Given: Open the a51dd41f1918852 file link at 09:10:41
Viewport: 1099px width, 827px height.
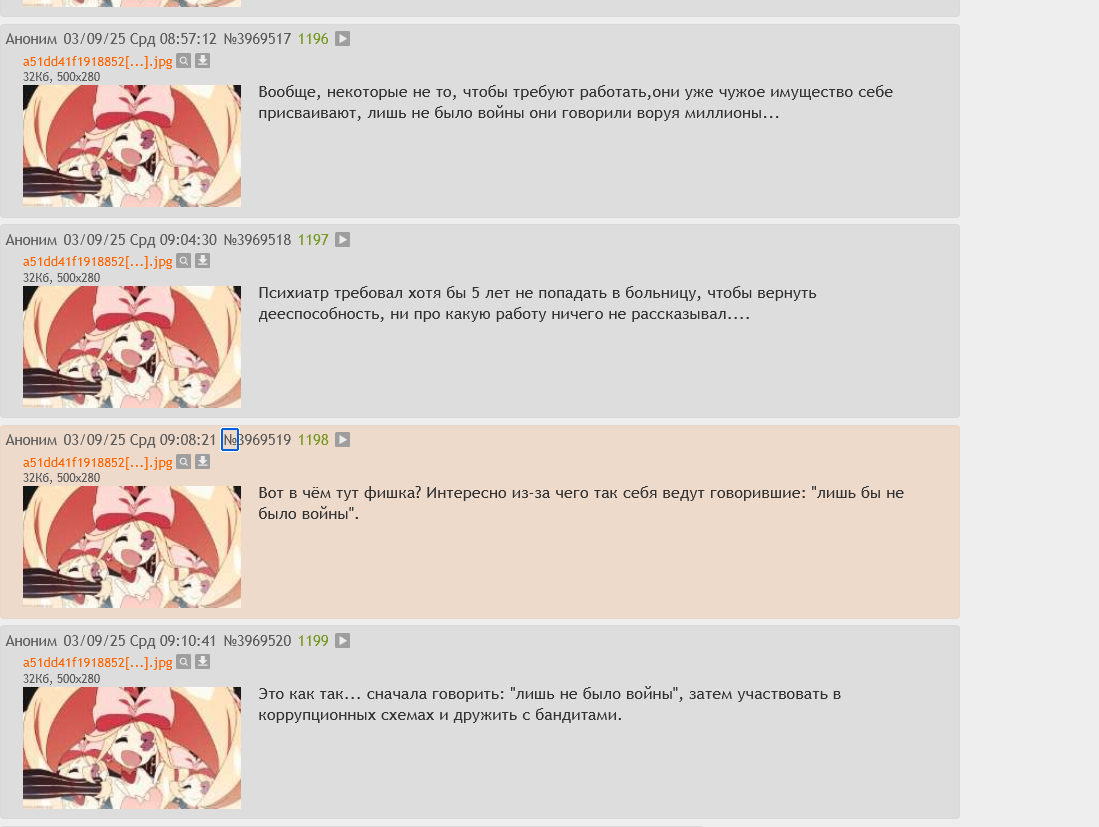Looking at the screenshot, I should tap(97, 663).
